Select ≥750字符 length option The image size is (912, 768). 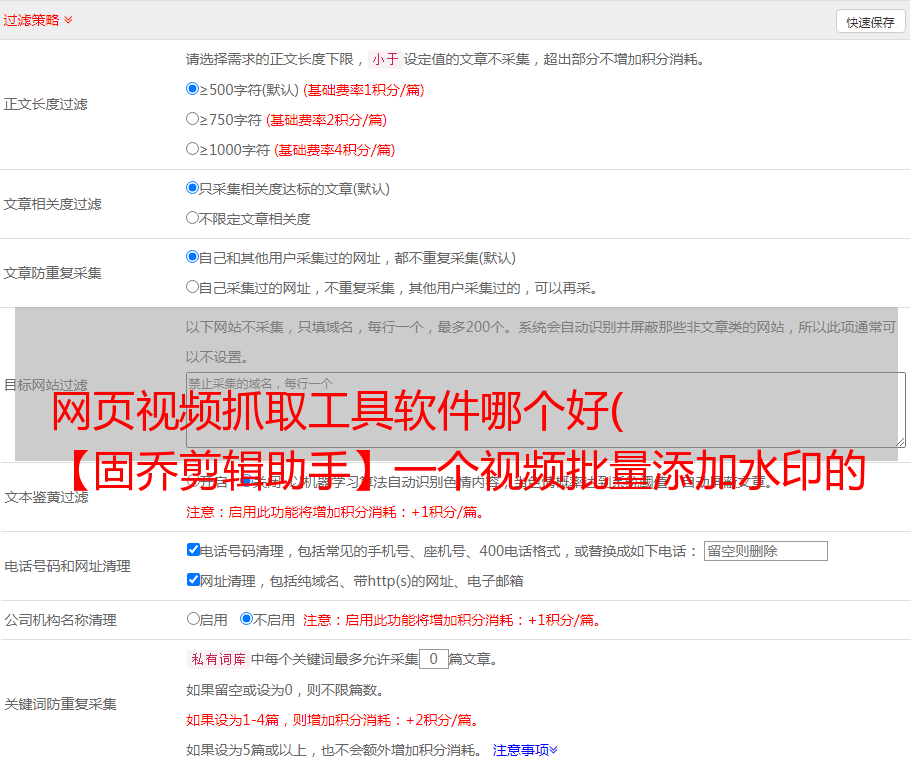[x=193, y=119]
